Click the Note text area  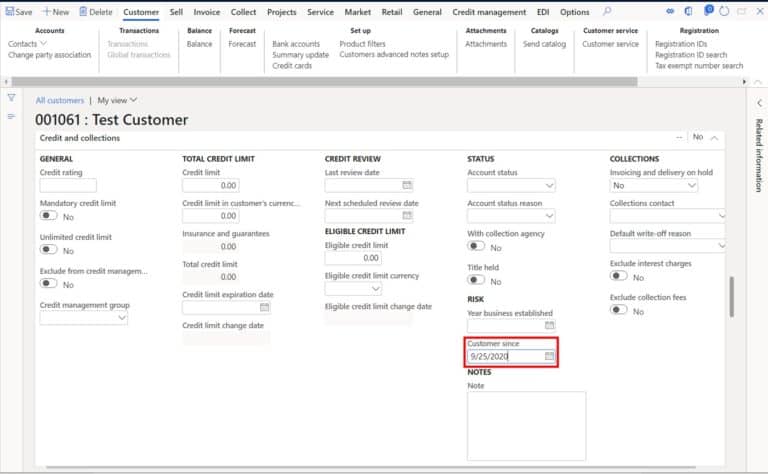[x=526, y=426]
